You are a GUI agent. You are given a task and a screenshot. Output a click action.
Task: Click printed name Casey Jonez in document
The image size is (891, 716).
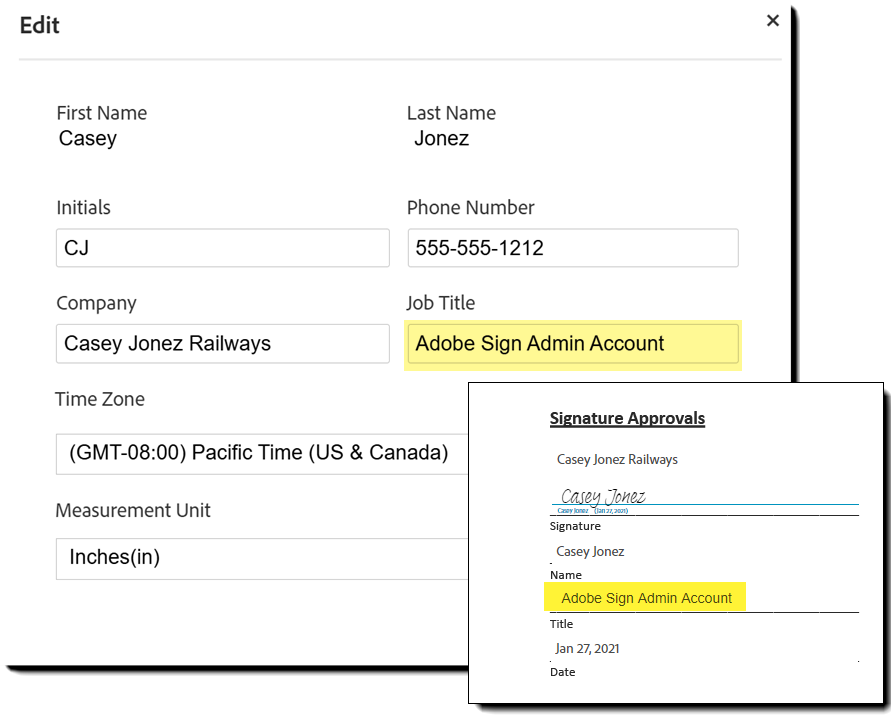coord(590,552)
